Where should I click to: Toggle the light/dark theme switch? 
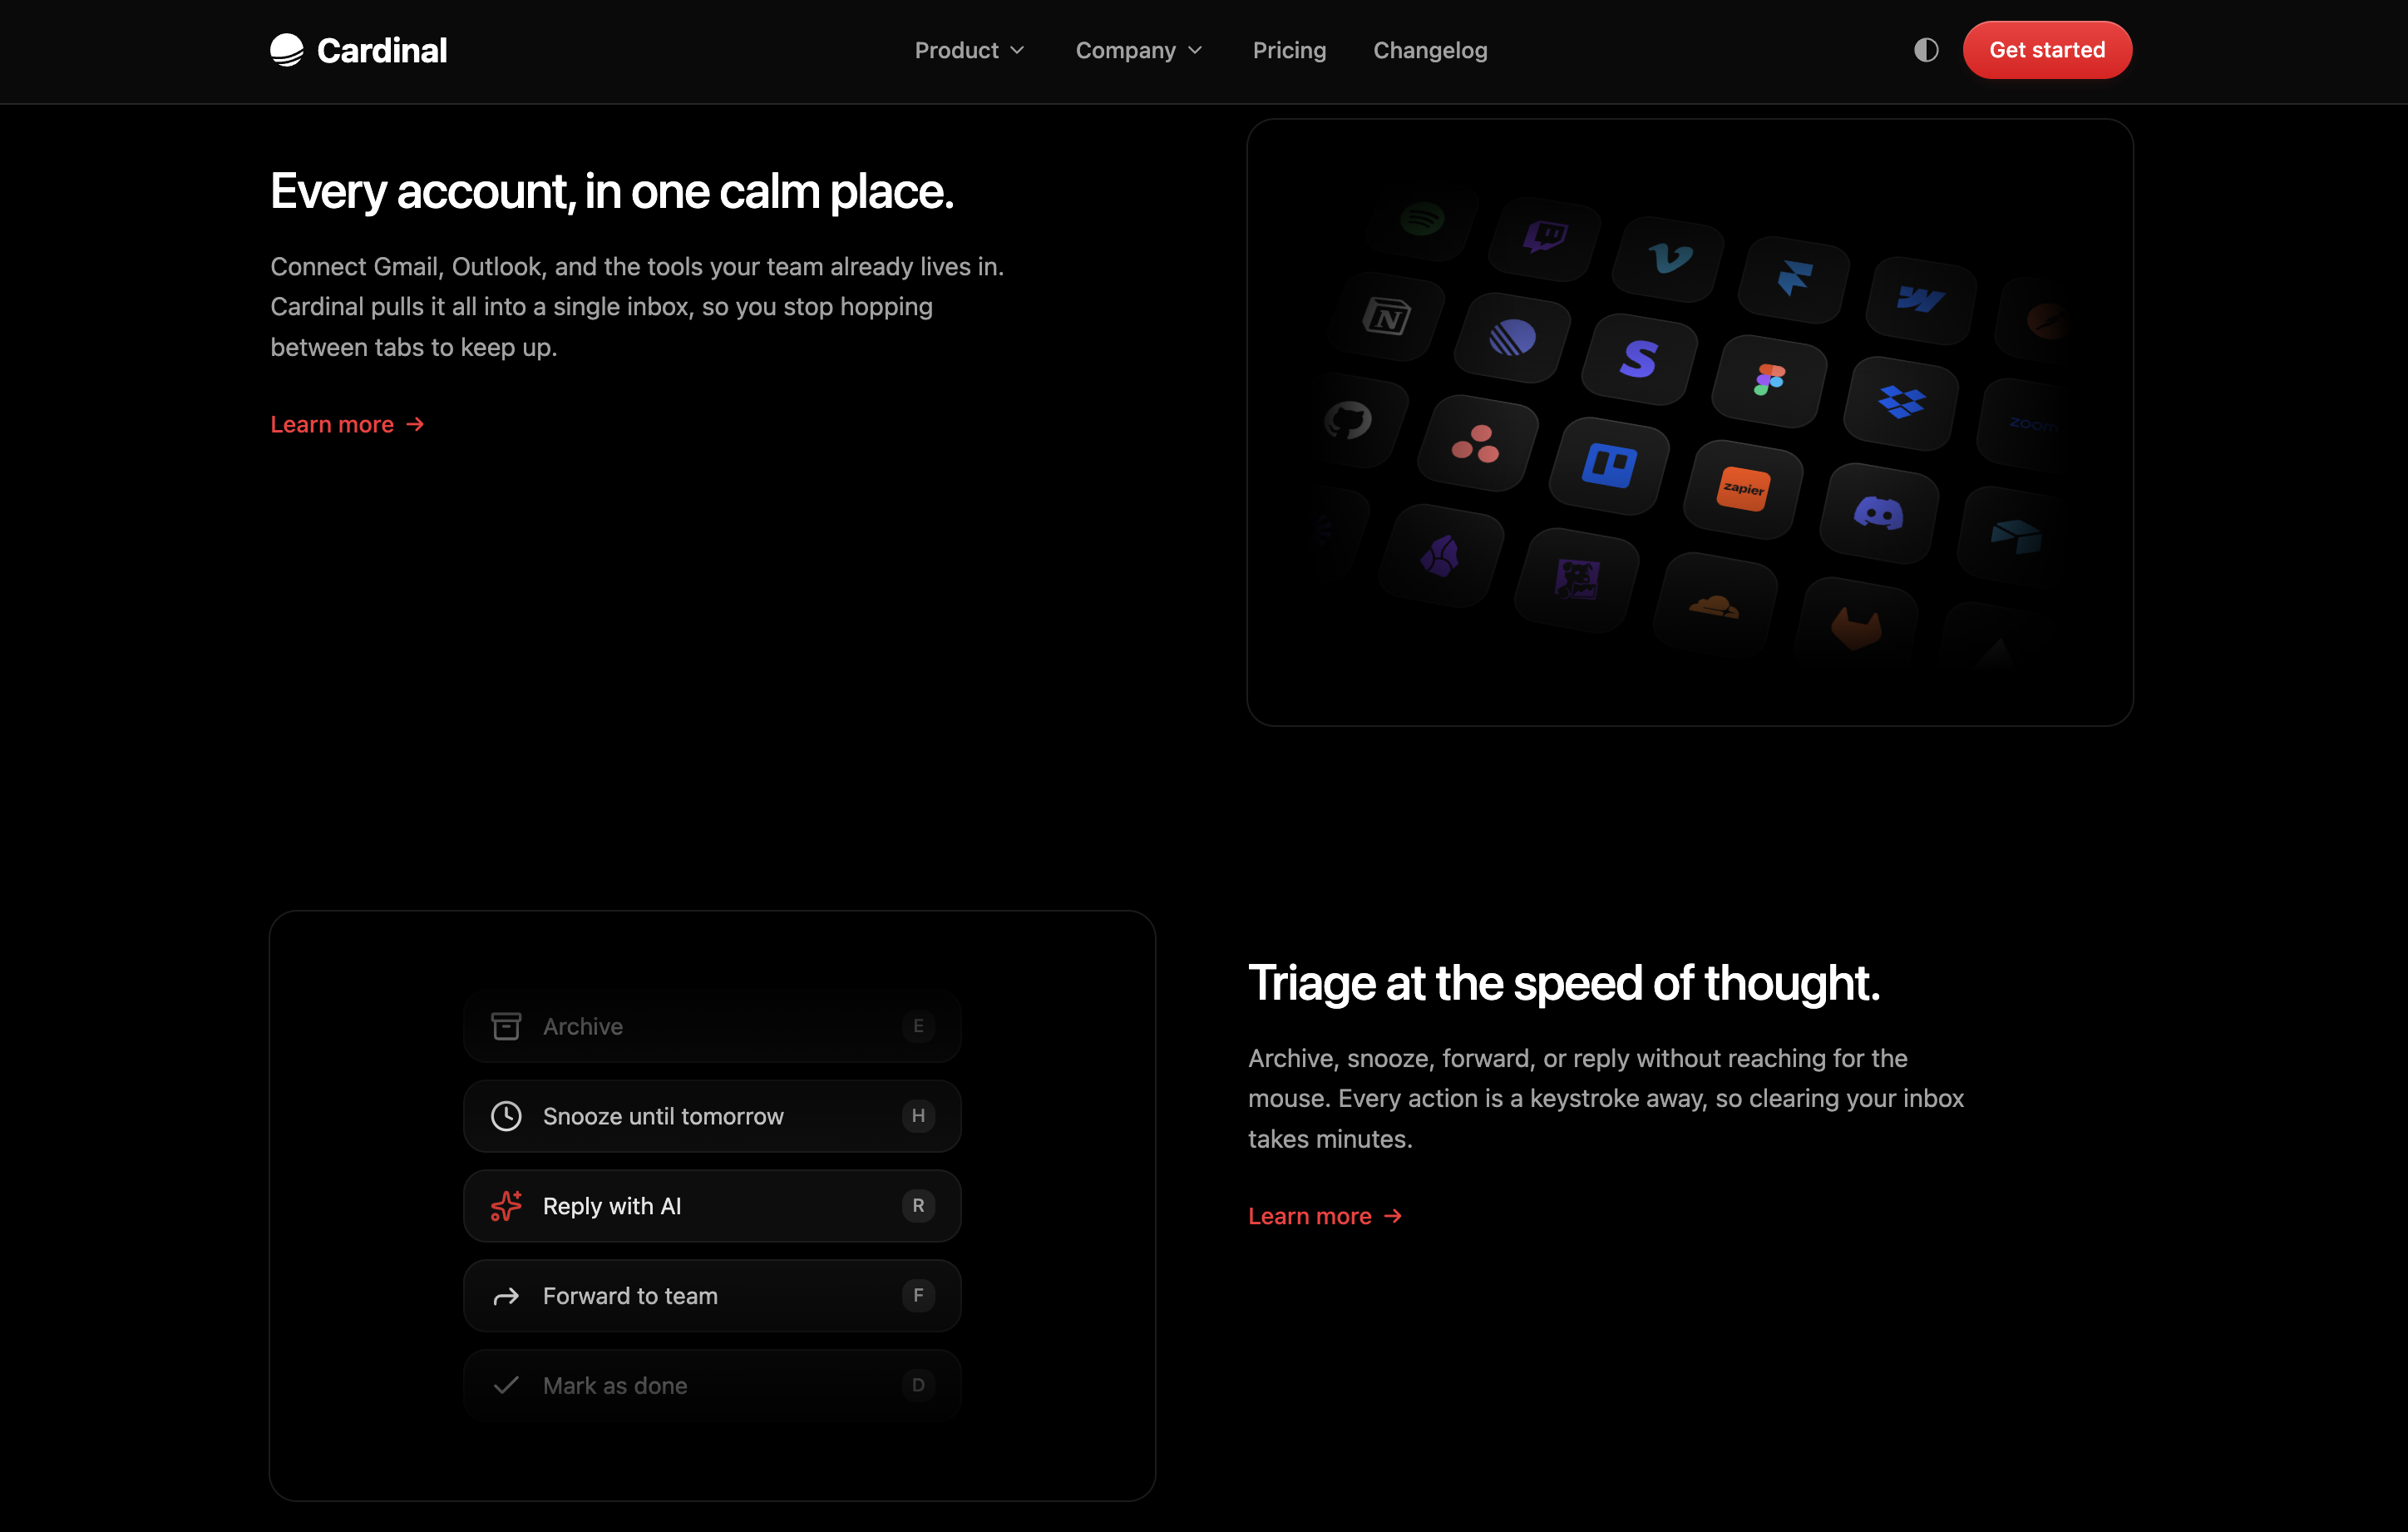click(x=1926, y=50)
